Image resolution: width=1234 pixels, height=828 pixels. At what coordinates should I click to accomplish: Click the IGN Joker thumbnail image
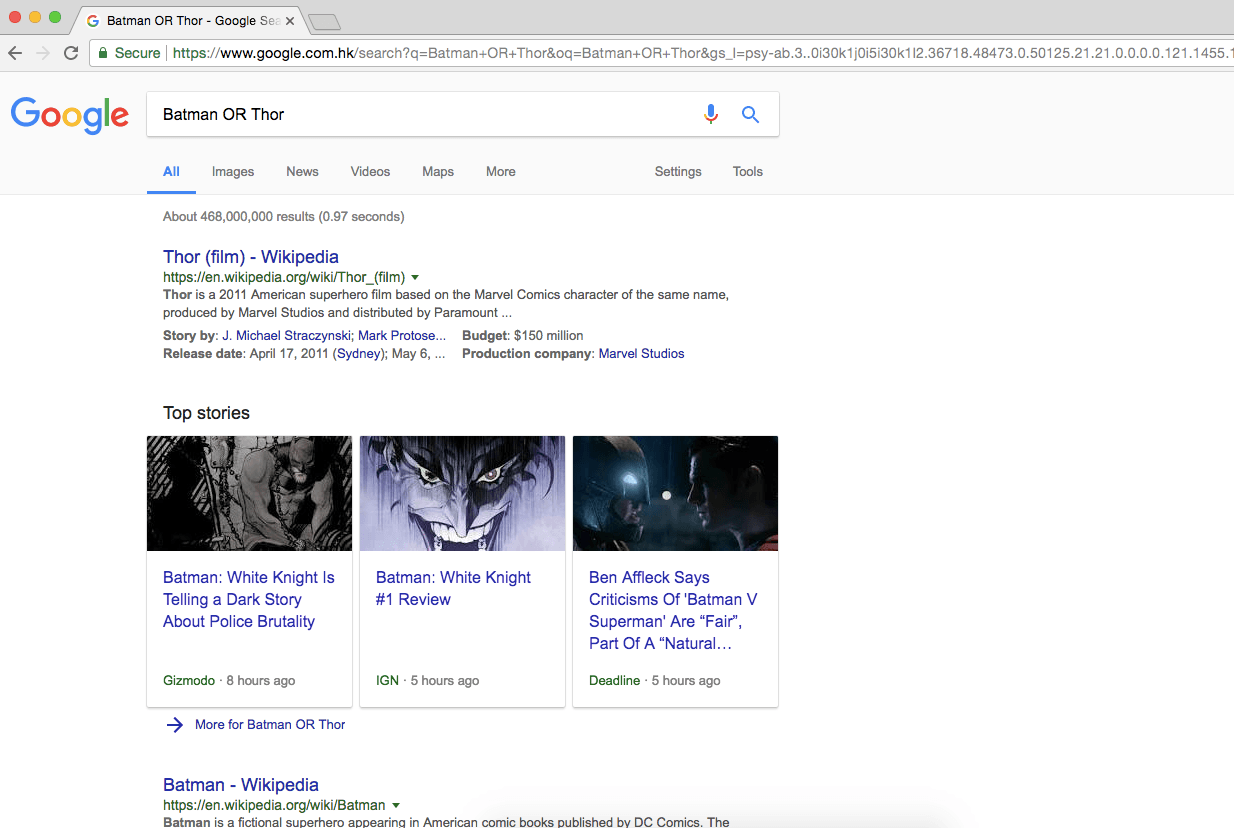(x=462, y=493)
